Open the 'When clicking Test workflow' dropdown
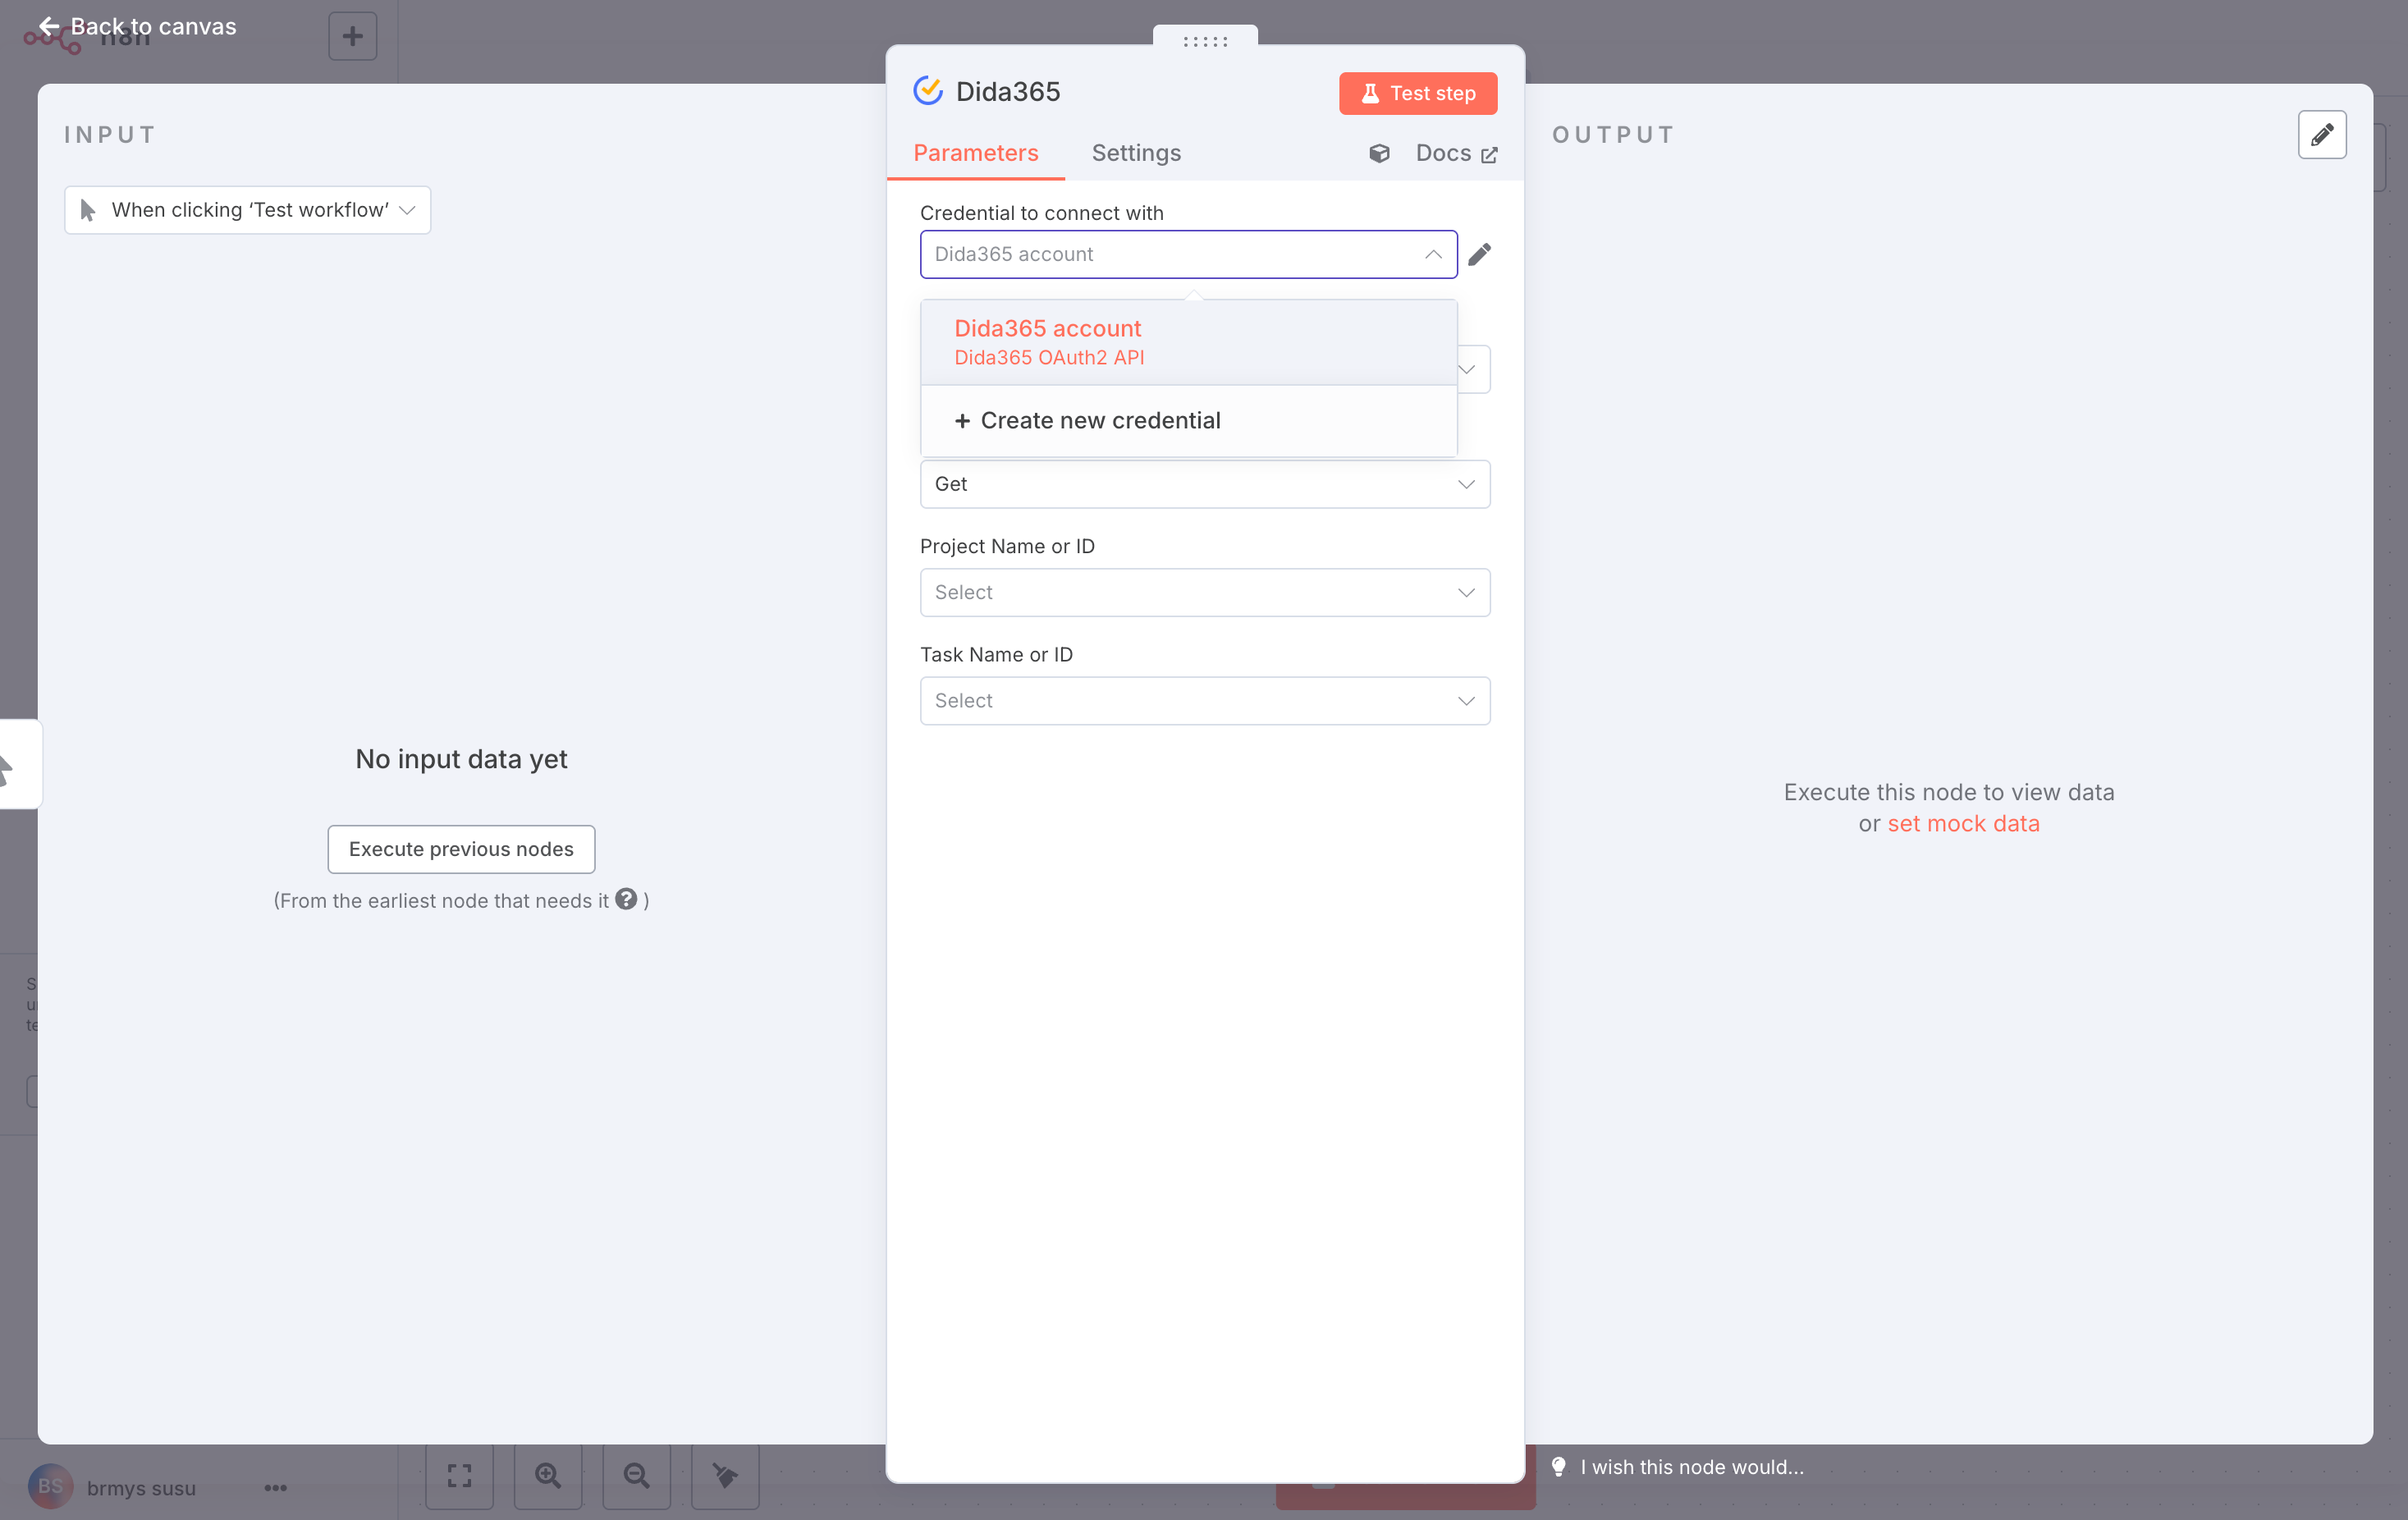Screen dimensions: 2408x1520 [247, 210]
